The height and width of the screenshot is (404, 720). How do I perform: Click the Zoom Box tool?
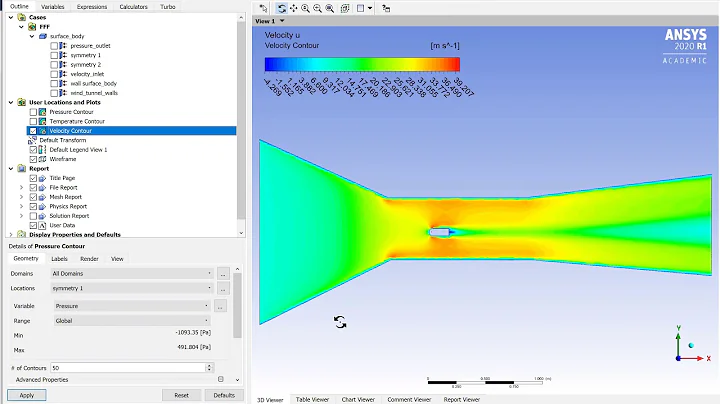coord(330,8)
